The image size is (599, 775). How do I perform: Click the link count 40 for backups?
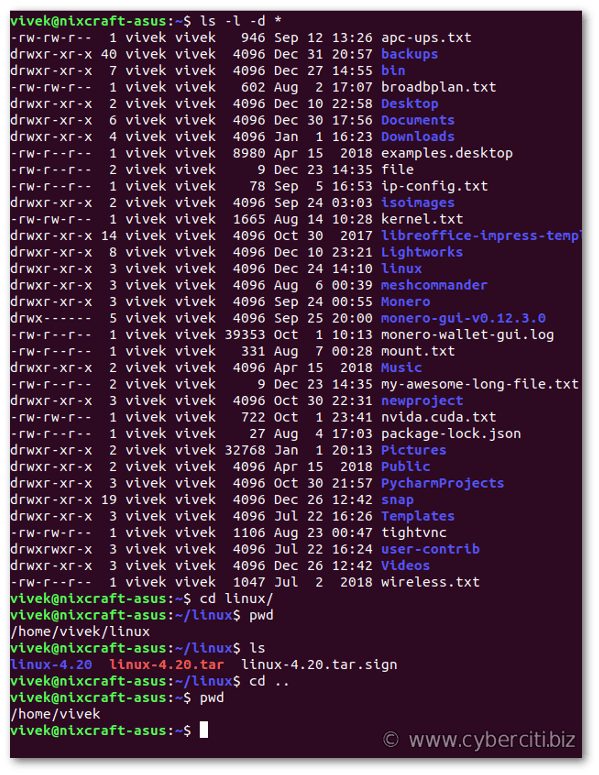point(109,54)
